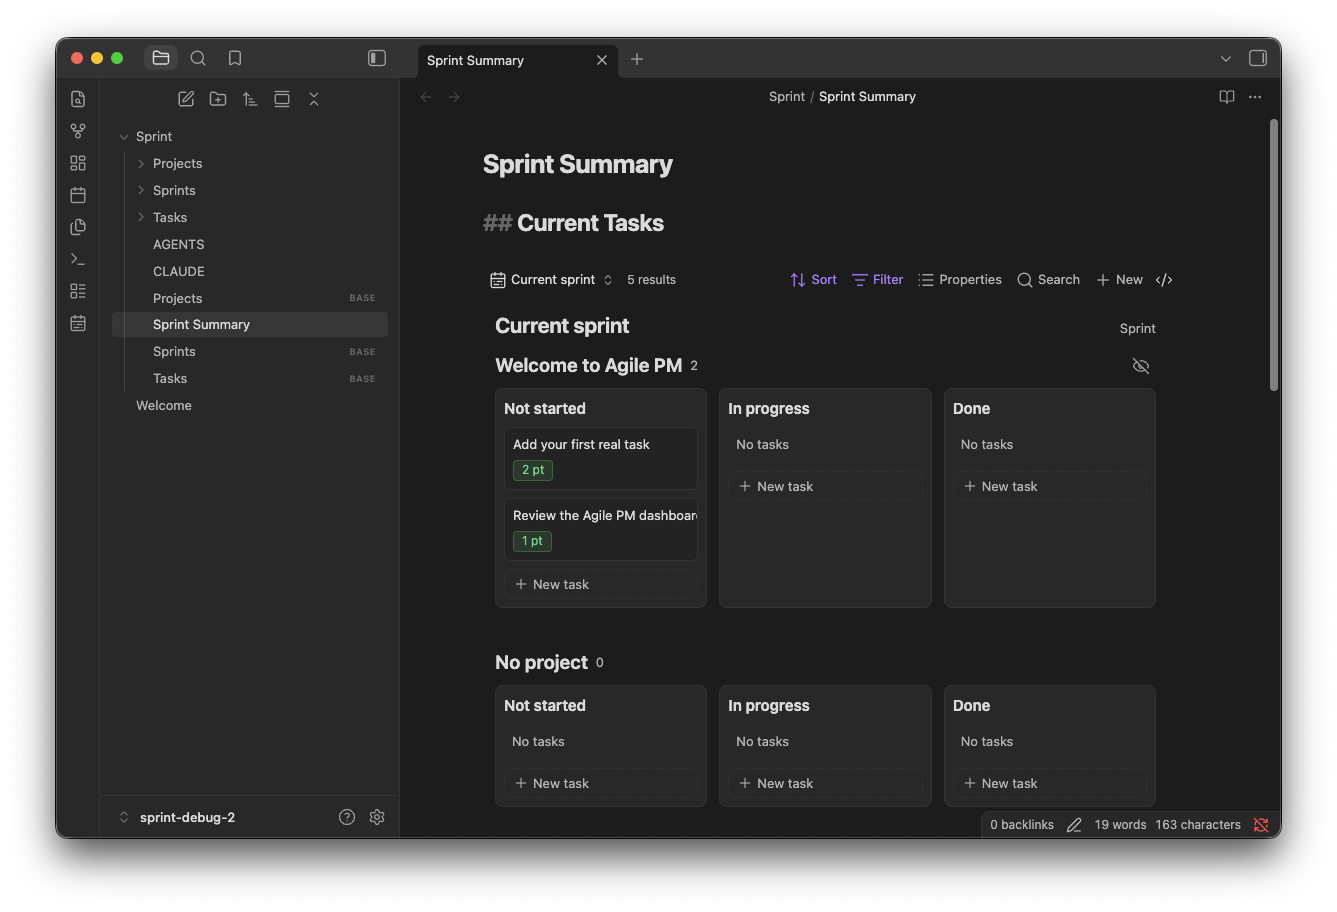Open the bookmarks pane icon

coord(235,58)
